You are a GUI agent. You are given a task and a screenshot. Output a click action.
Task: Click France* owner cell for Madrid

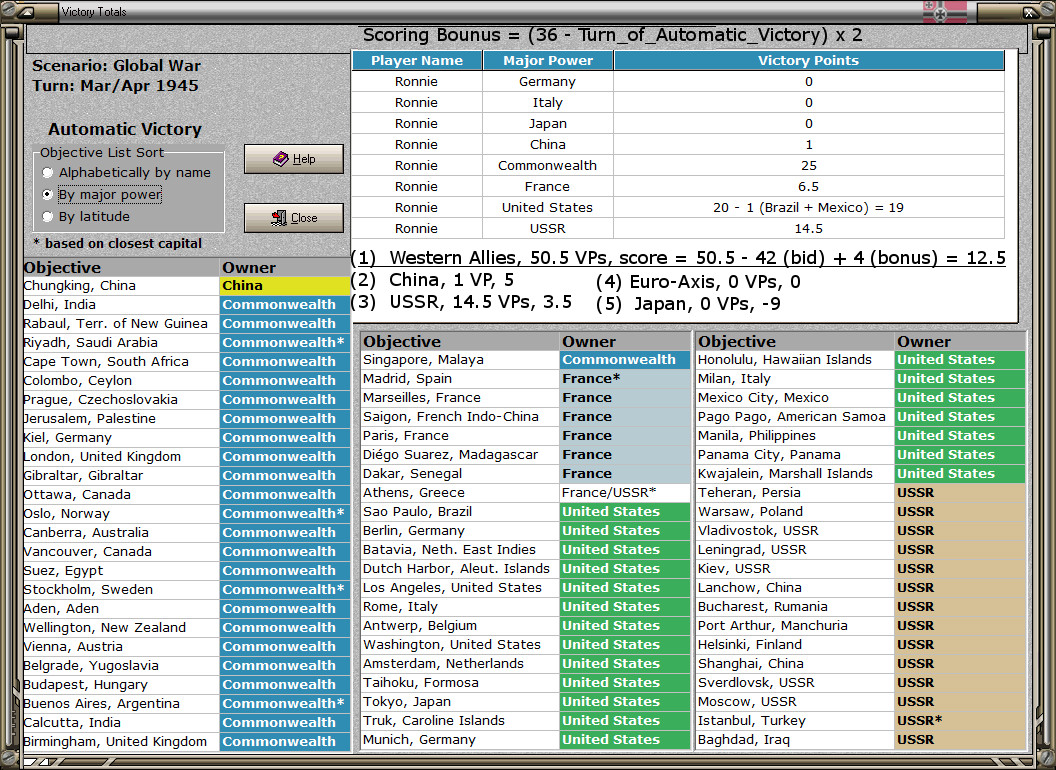coord(625,379)
